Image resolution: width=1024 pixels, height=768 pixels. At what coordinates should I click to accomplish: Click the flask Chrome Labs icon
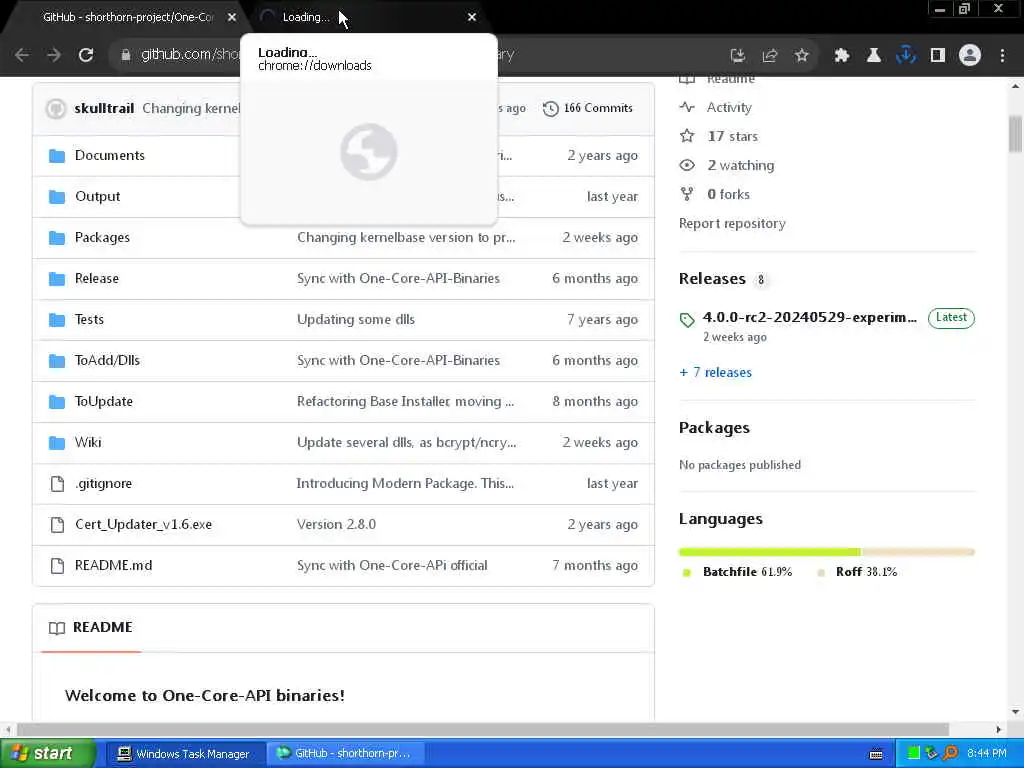pos(873,56)
